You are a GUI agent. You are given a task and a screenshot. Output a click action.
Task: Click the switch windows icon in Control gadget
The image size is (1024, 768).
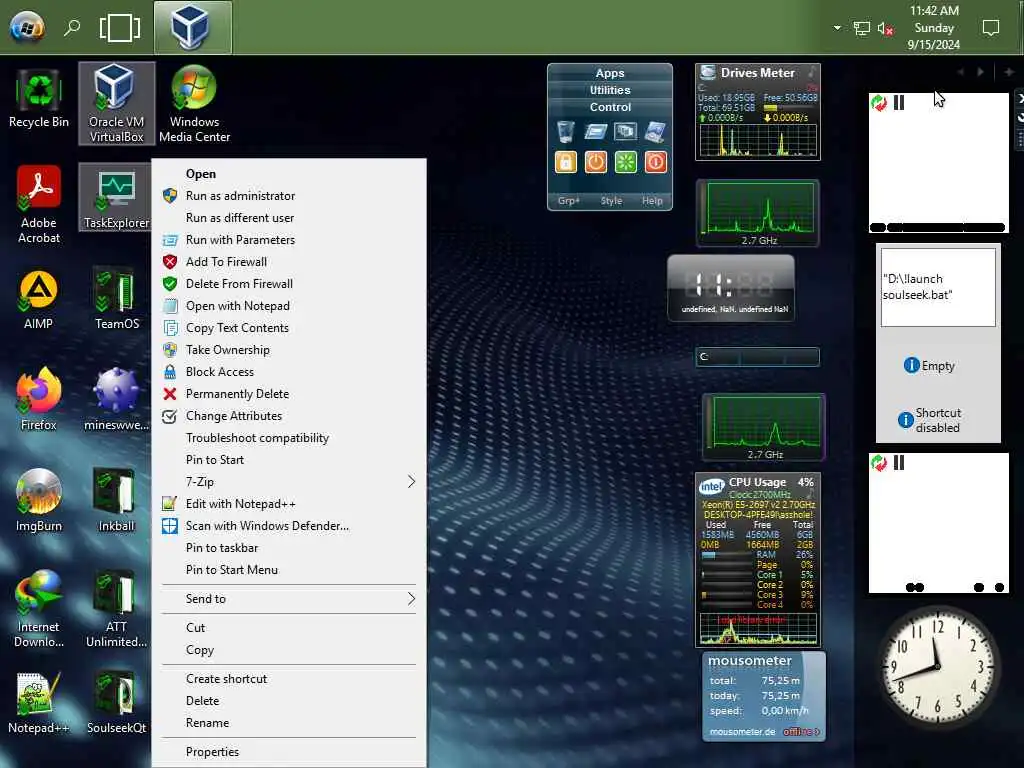point(626,131)
